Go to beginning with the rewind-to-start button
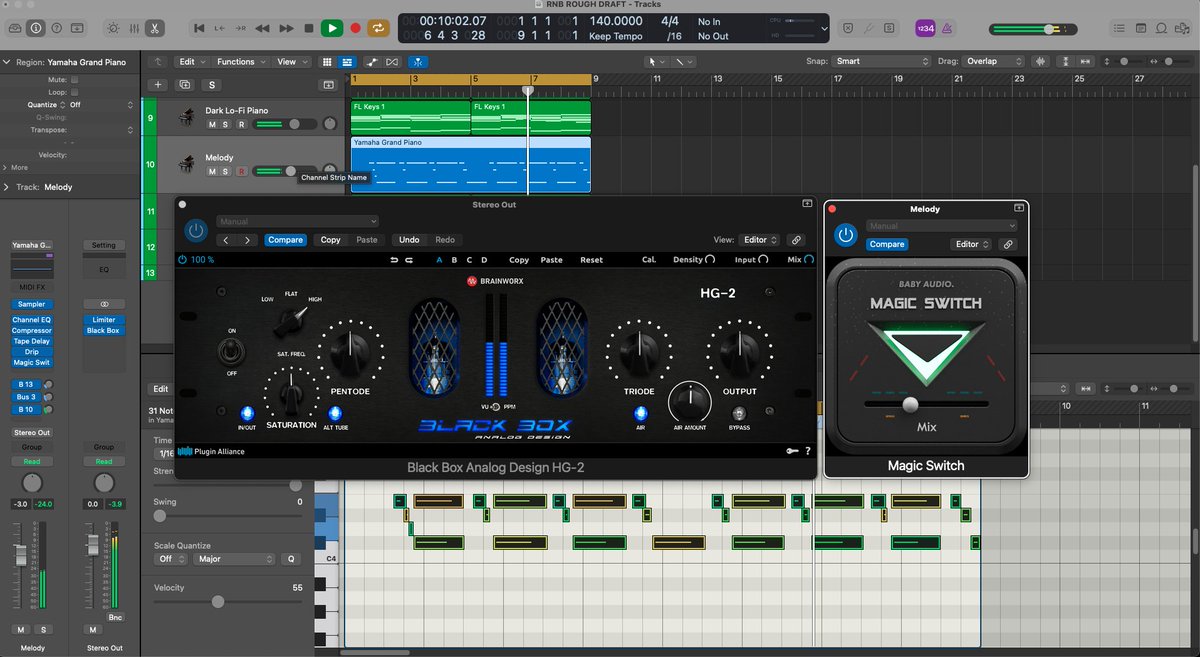1200x657 pixels. [200, 28]
